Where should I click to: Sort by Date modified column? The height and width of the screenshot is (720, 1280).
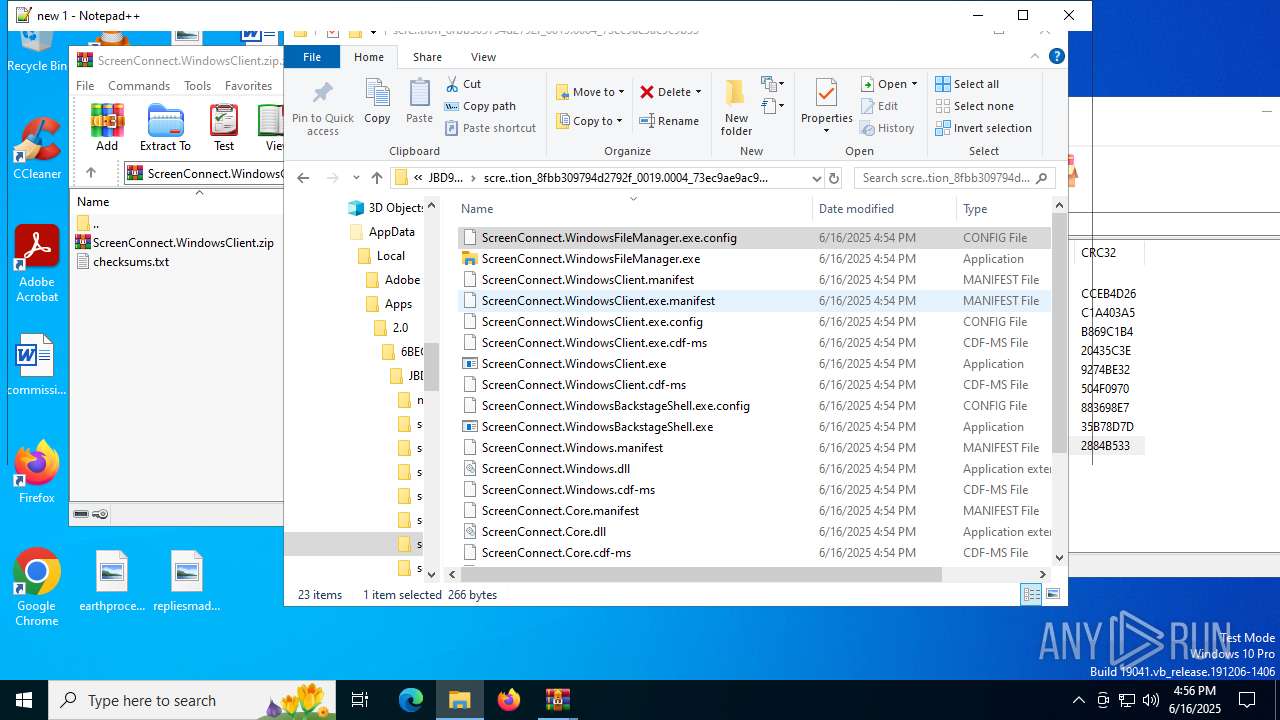click(856, 209)
